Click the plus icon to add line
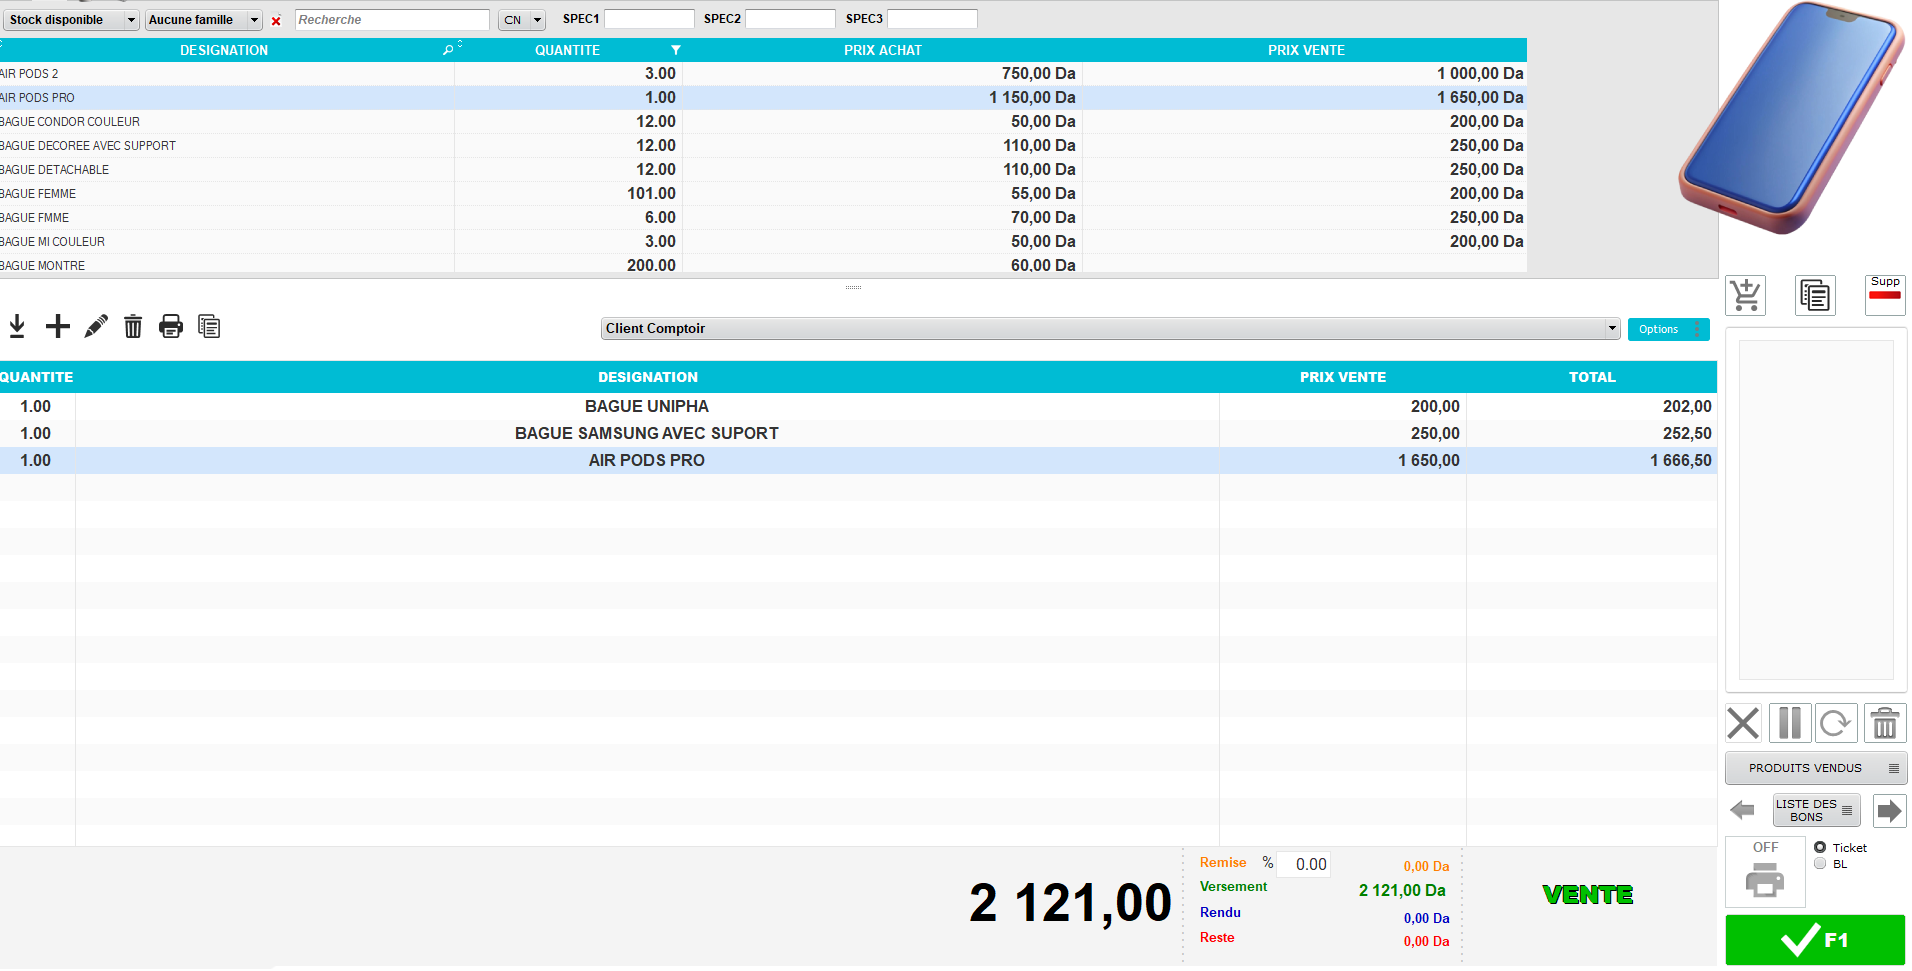 tap(58, 326)
